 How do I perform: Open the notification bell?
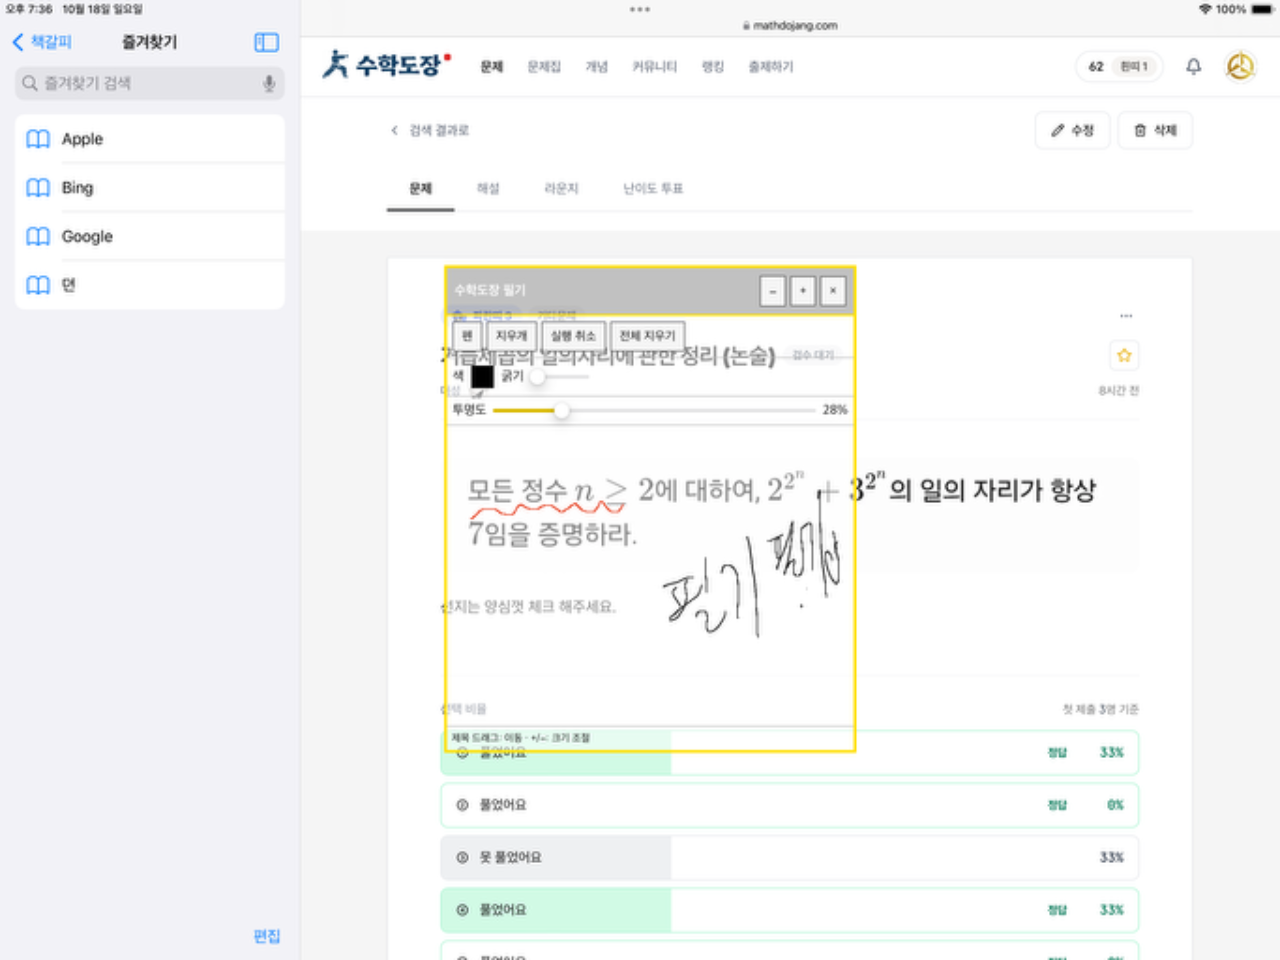[1194, 67]
